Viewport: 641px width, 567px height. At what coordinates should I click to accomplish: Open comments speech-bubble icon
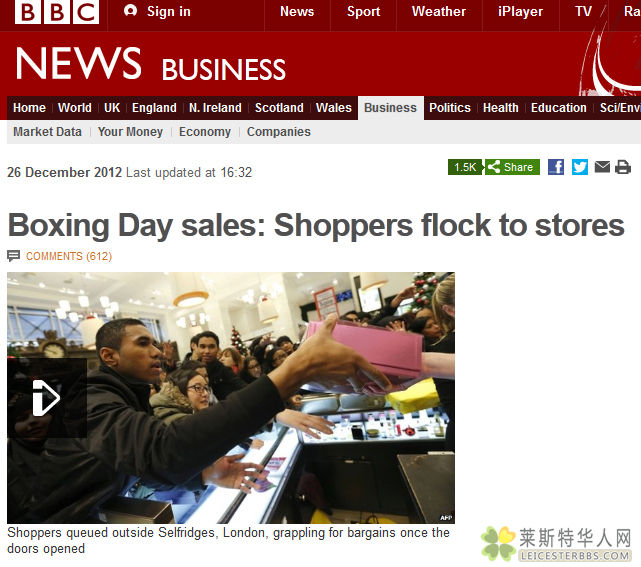(x=13, y=256)
